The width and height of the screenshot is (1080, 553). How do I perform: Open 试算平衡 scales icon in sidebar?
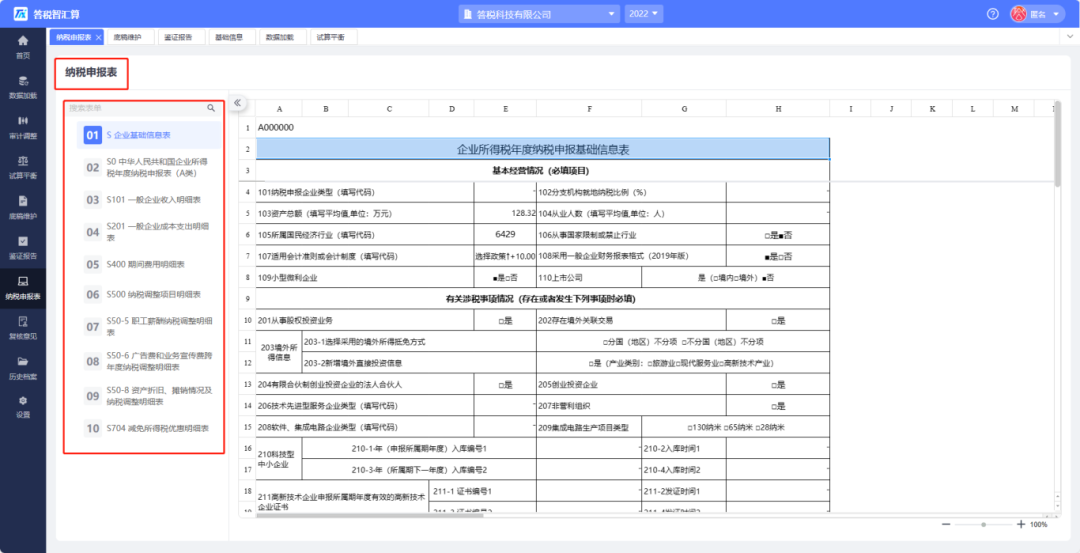click(23, 160)
